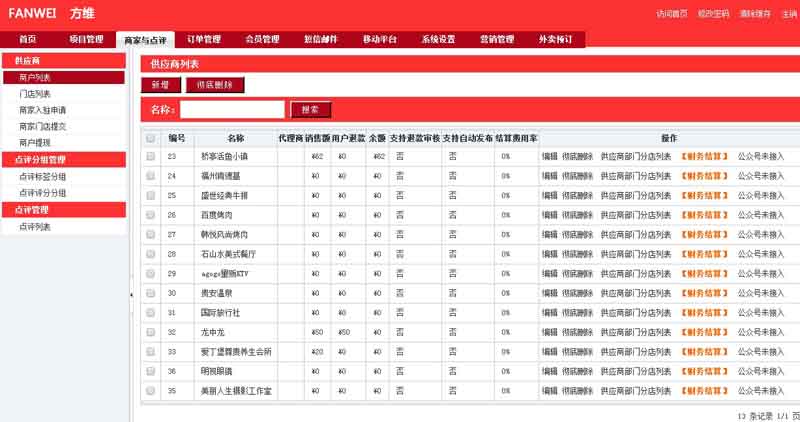Open 门店列表 in the sidebar
Image resolution: width=800 pixels, height=422 pixels.
pos(35,93)
